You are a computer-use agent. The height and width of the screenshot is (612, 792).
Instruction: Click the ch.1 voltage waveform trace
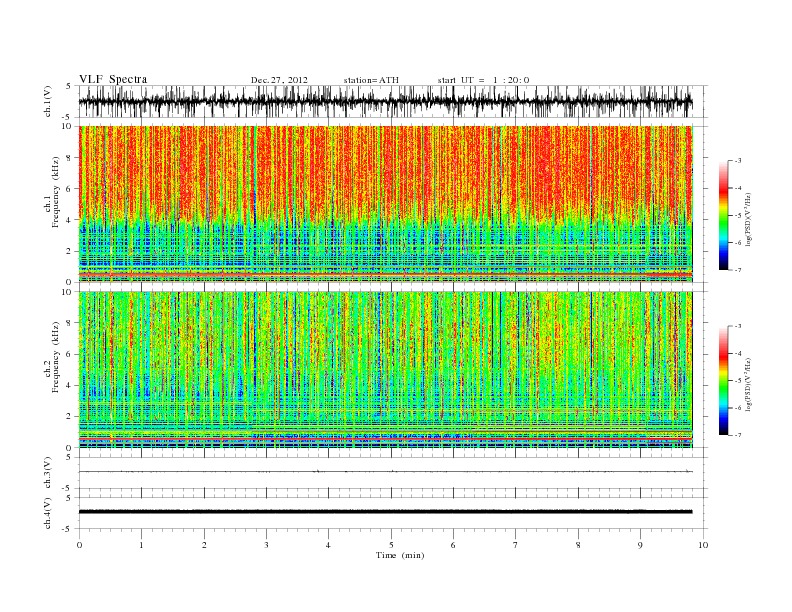(x=385, y=101)
